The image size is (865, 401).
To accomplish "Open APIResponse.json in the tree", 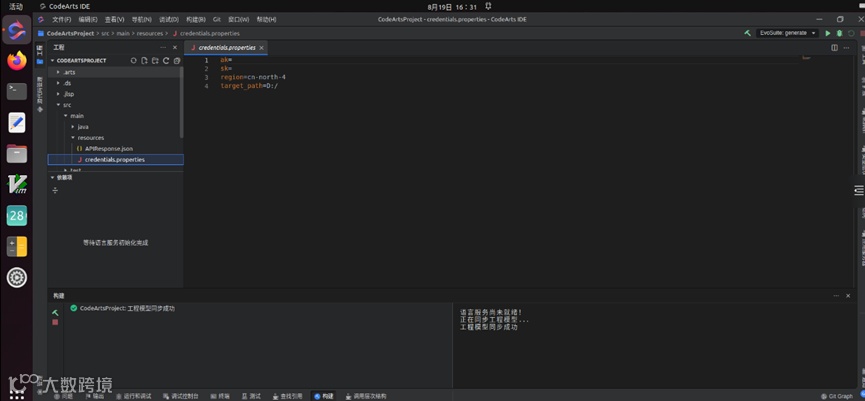I will coord(108,149).
